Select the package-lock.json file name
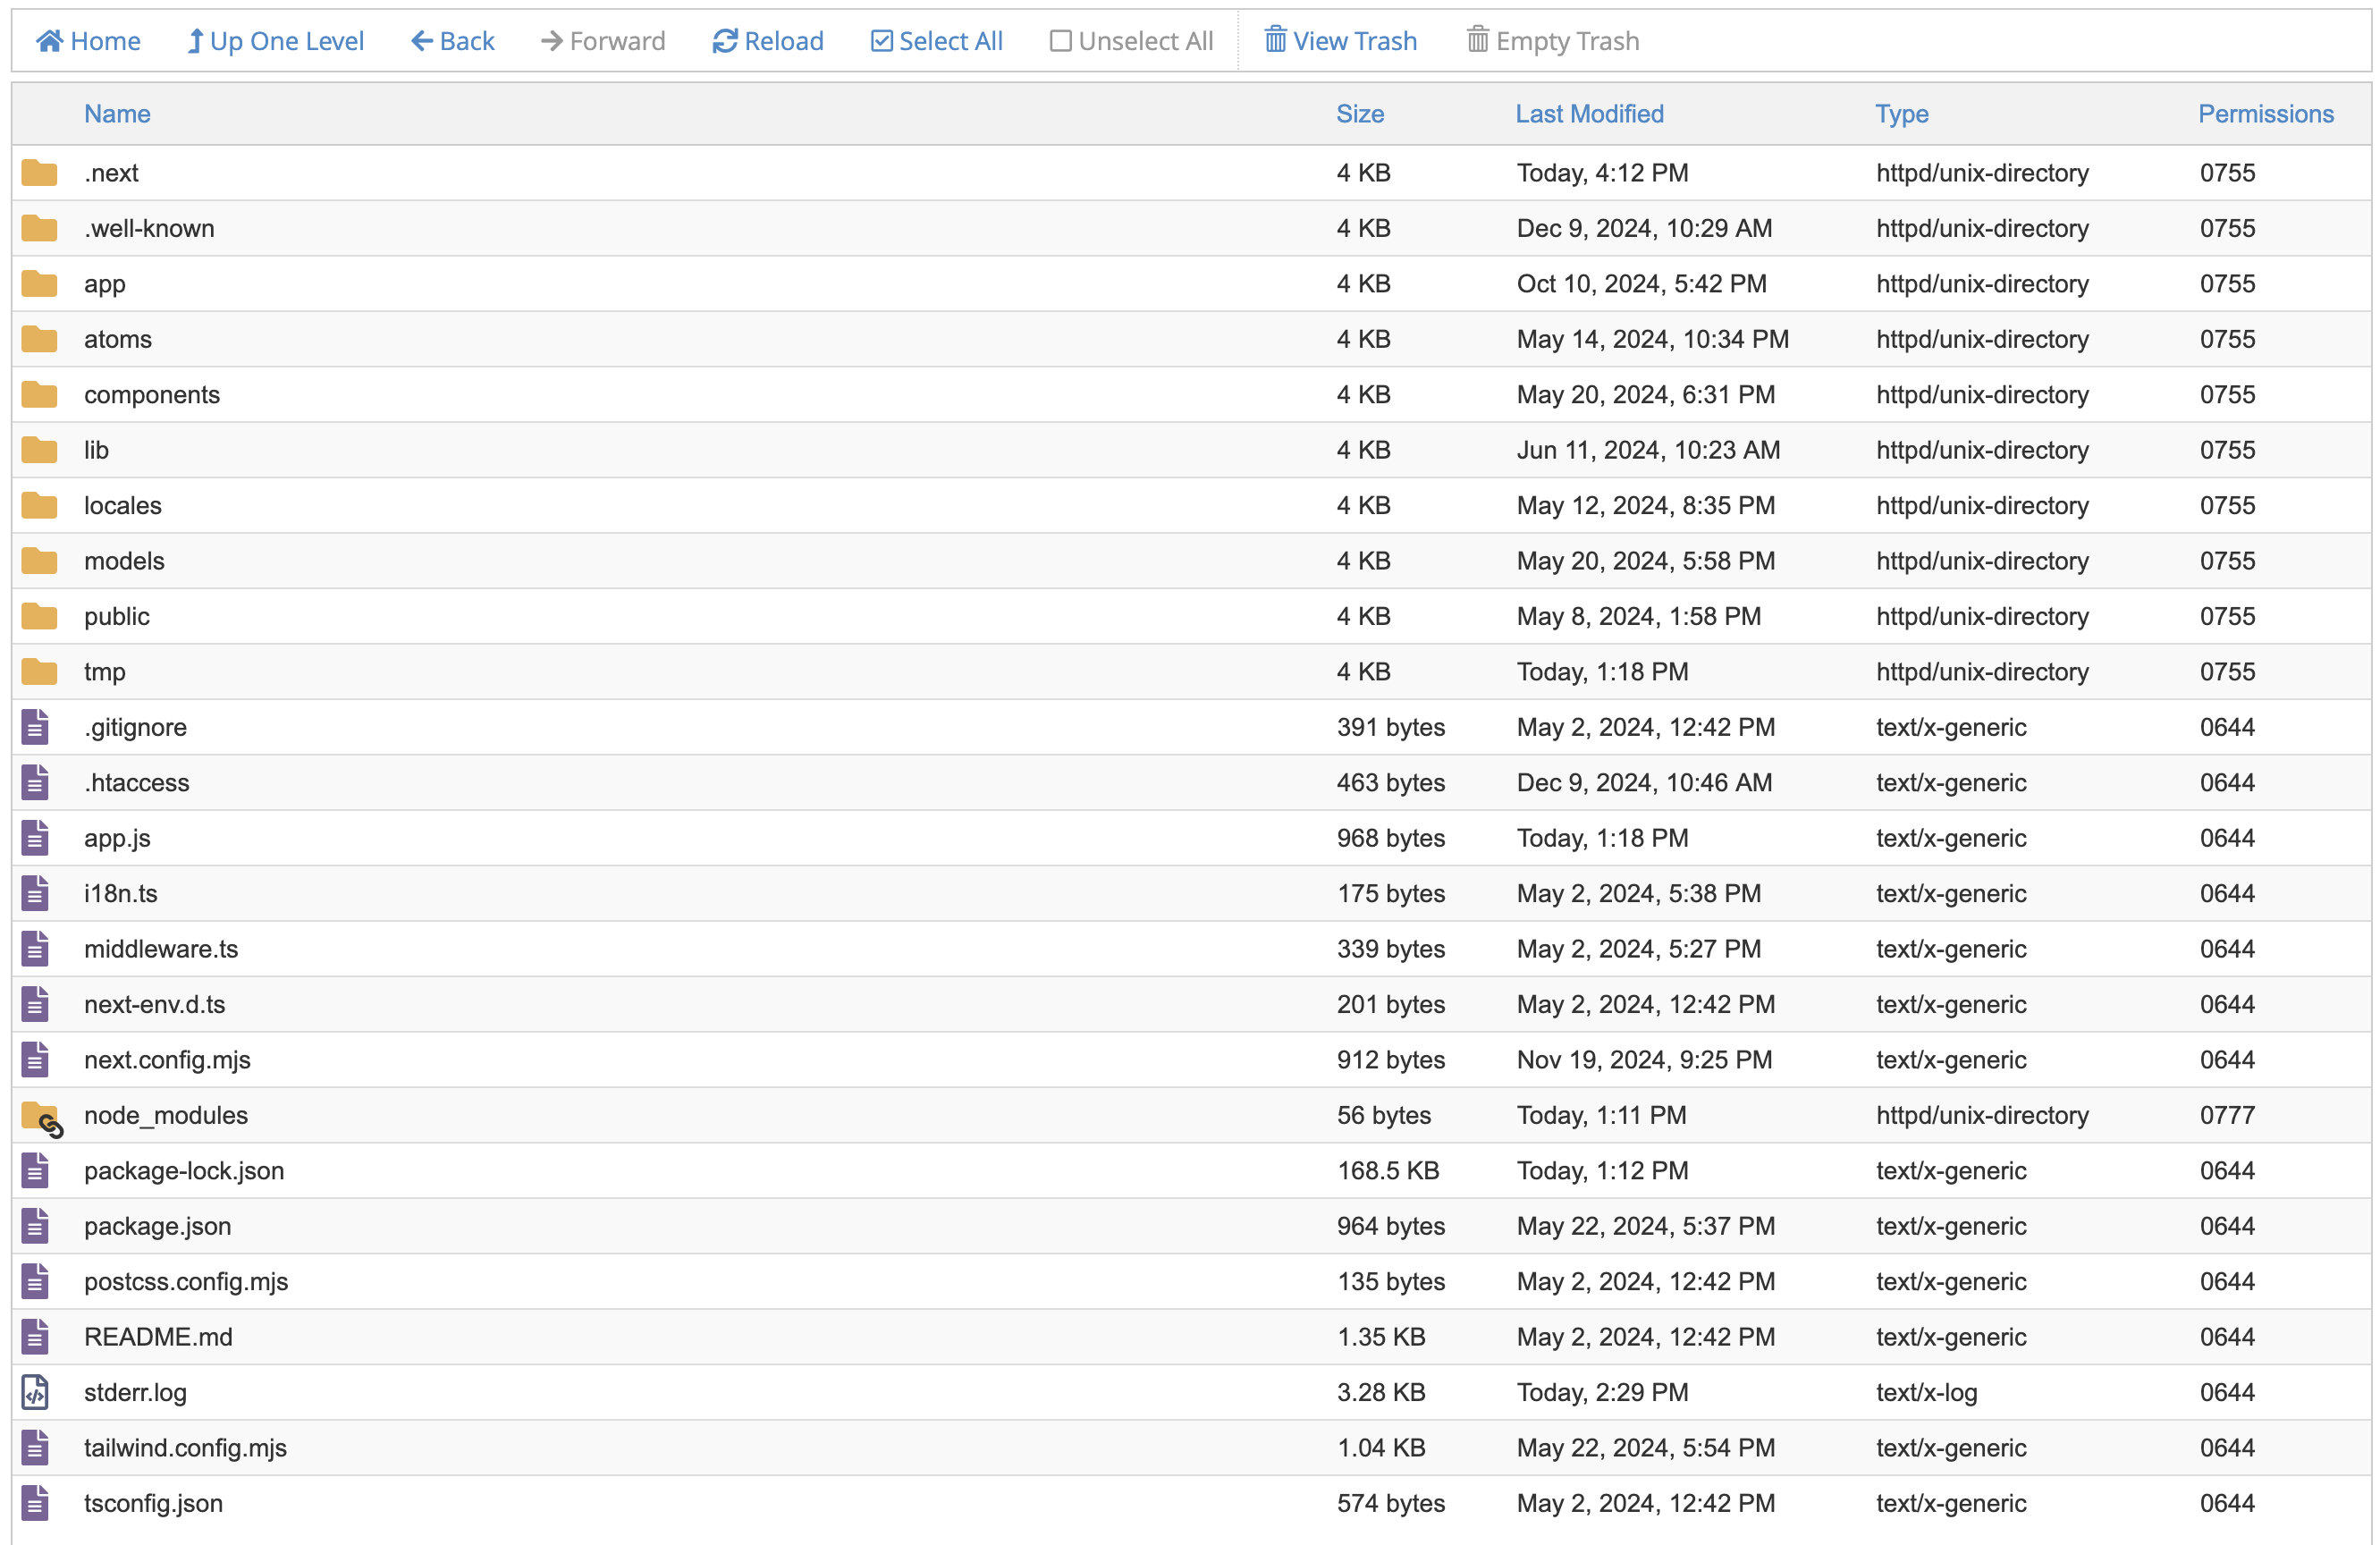Screen dimensions: 2380x1545 coord(184,1171)
